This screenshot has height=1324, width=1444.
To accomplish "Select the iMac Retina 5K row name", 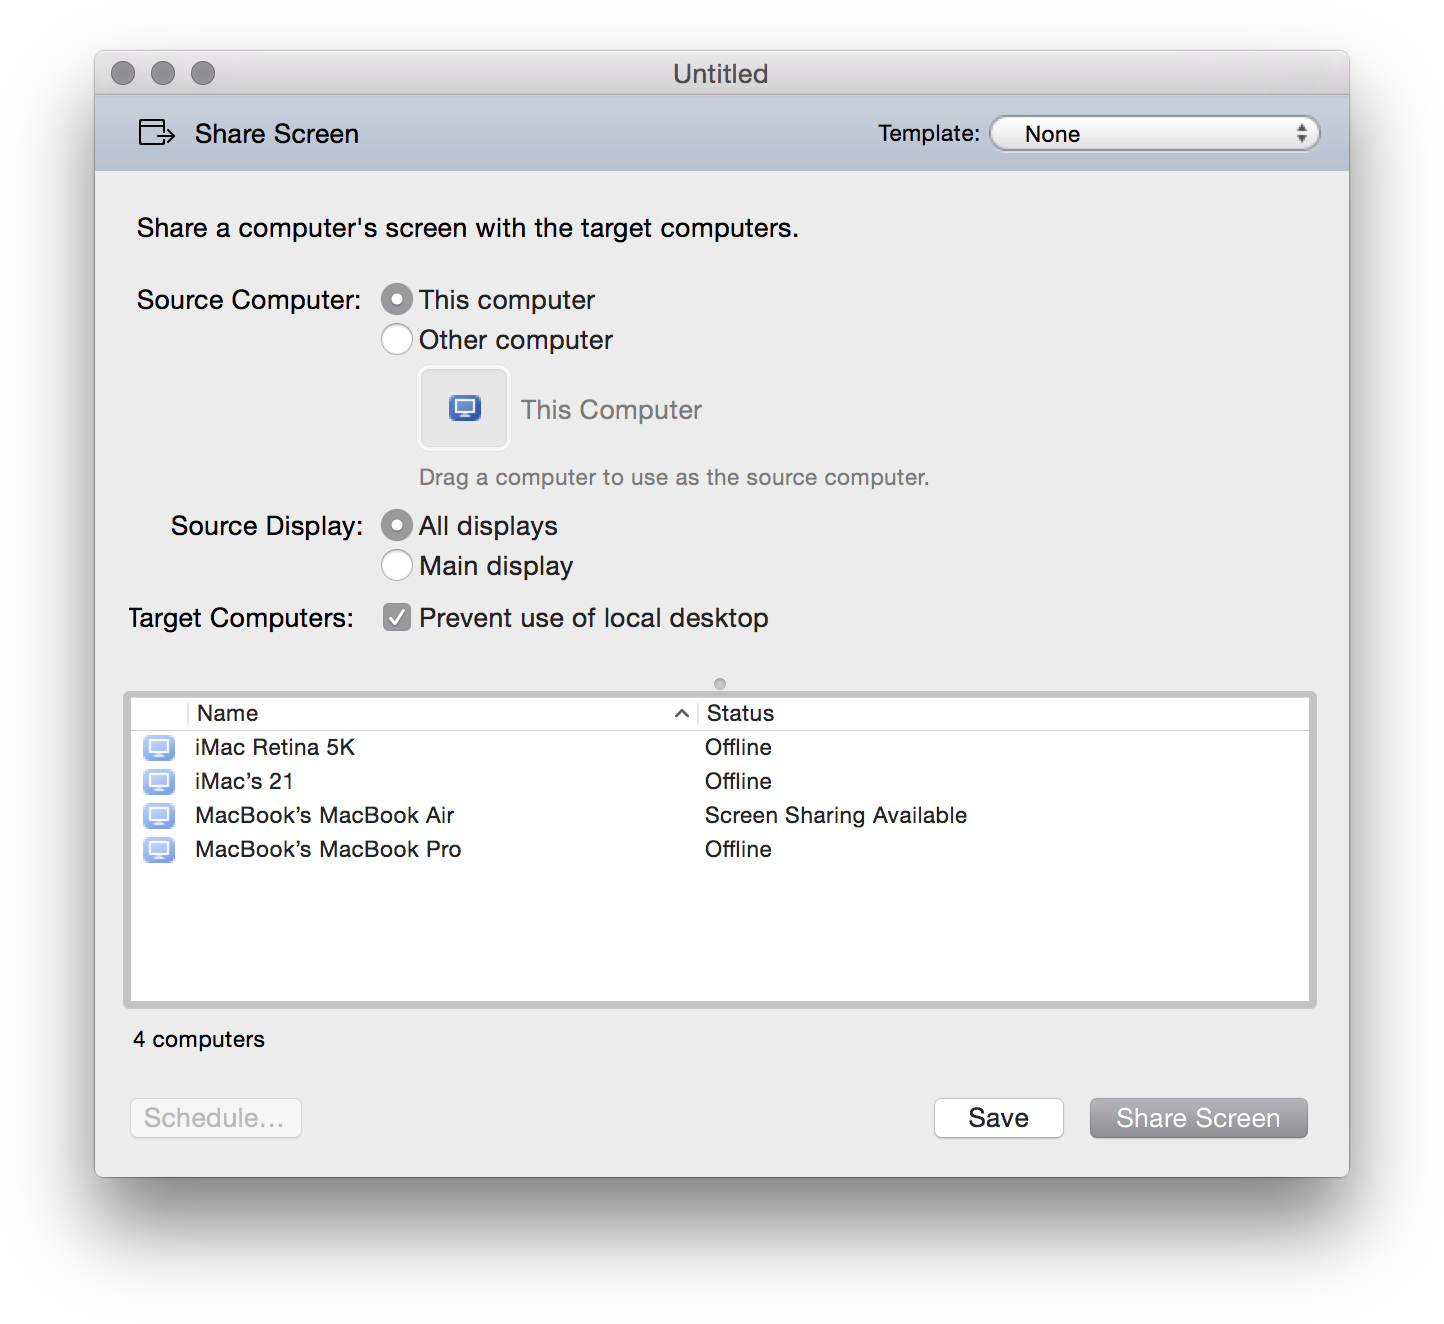I will pos(275,747).
